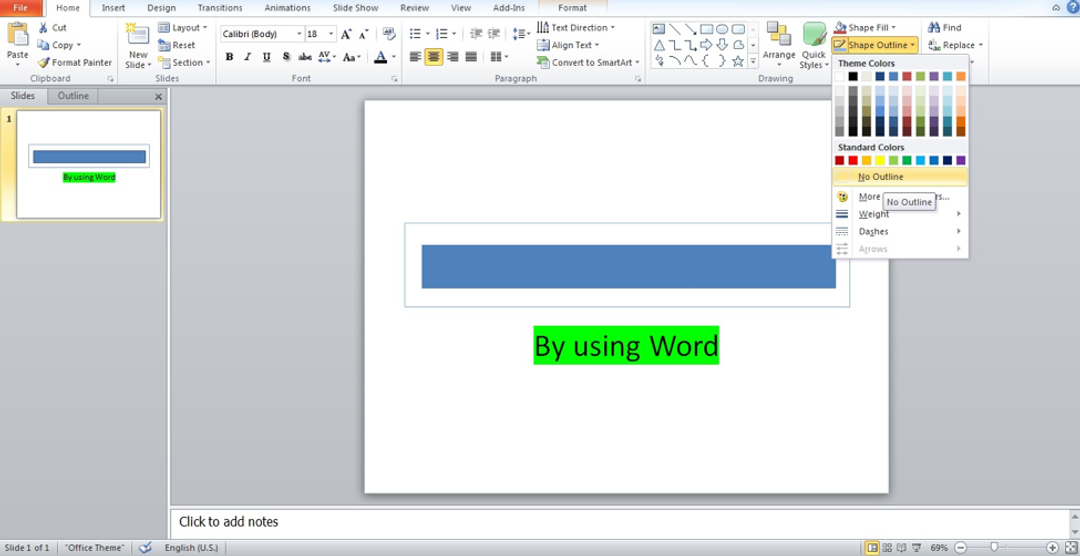Select the 5-Point Star shape
1080x556 pixels.
click(738, 61)
